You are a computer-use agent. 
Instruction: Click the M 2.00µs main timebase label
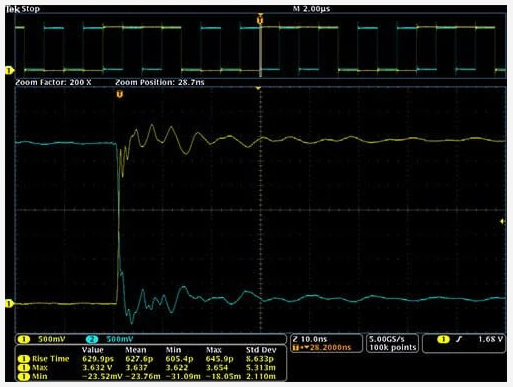click(311, 9)
